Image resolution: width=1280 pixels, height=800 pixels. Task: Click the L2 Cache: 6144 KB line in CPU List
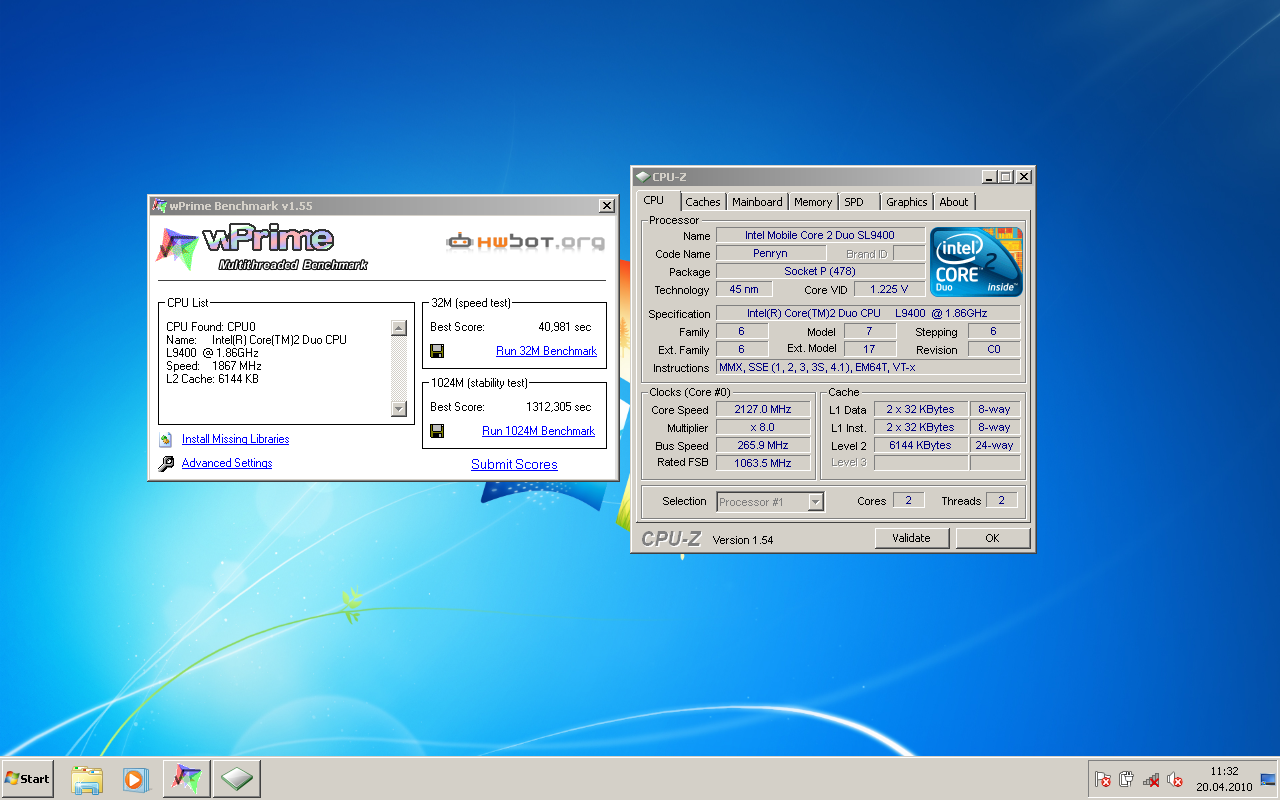pos(212,379)
